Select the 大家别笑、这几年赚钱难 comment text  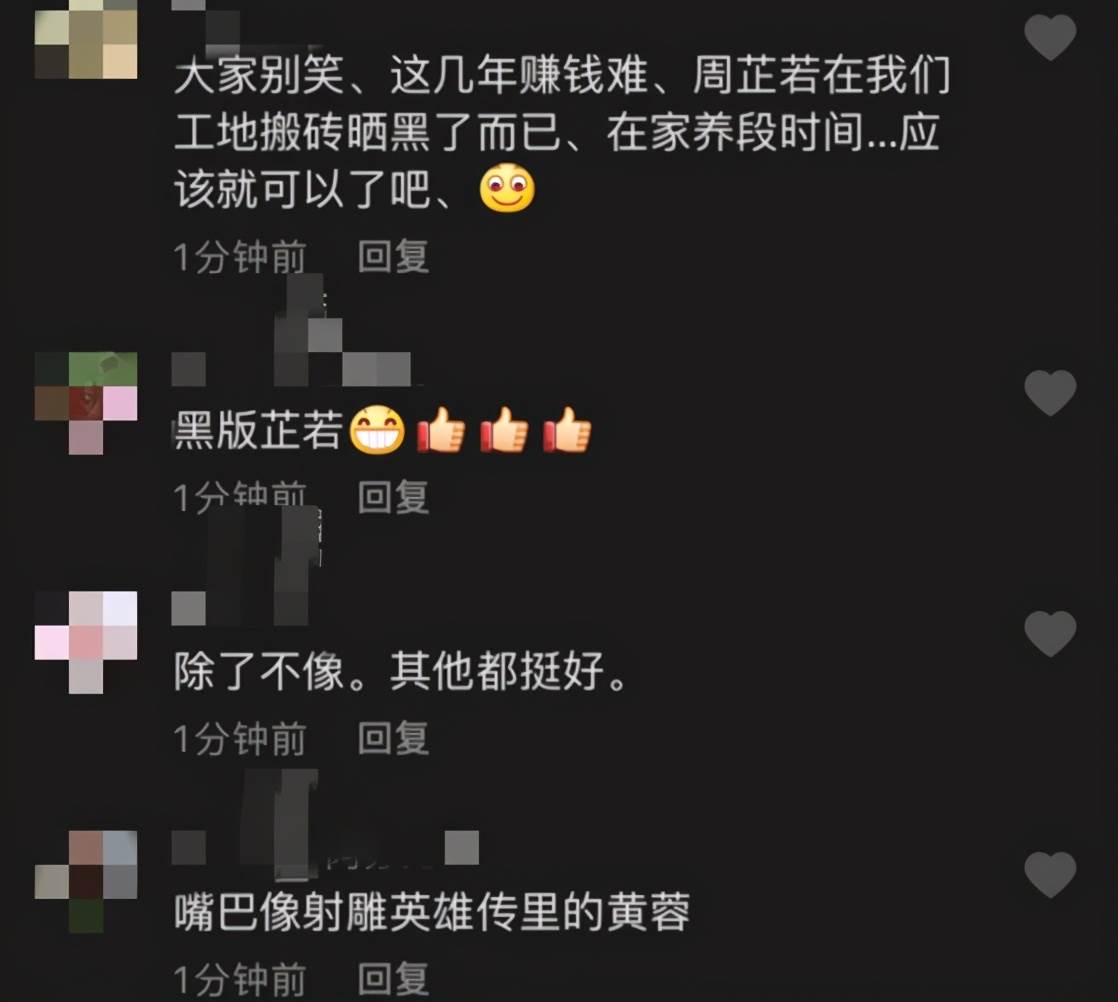562,133
